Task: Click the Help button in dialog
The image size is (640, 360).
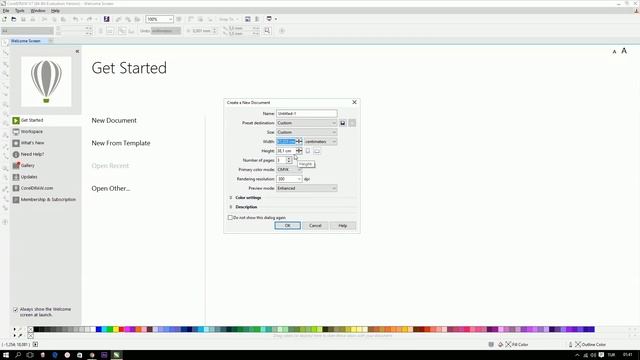Action: 343,226
